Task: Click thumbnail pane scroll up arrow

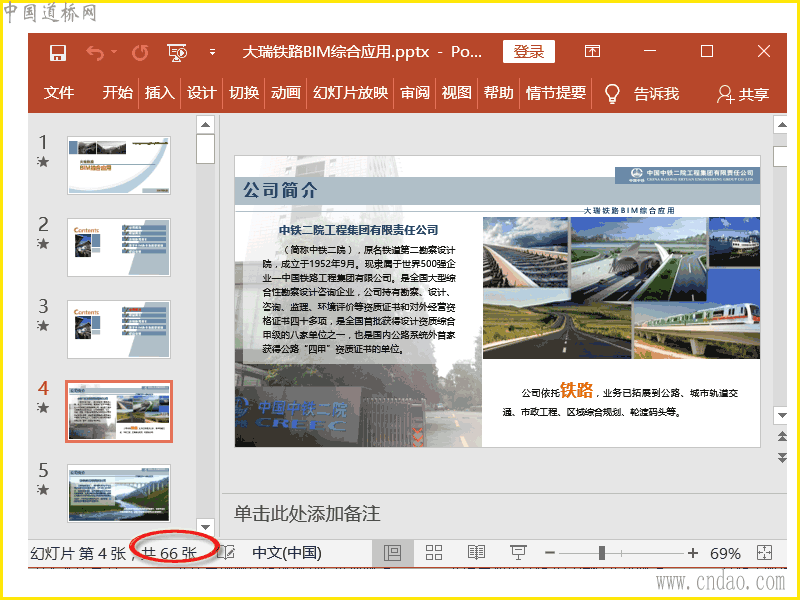Action: pos(205,124)
